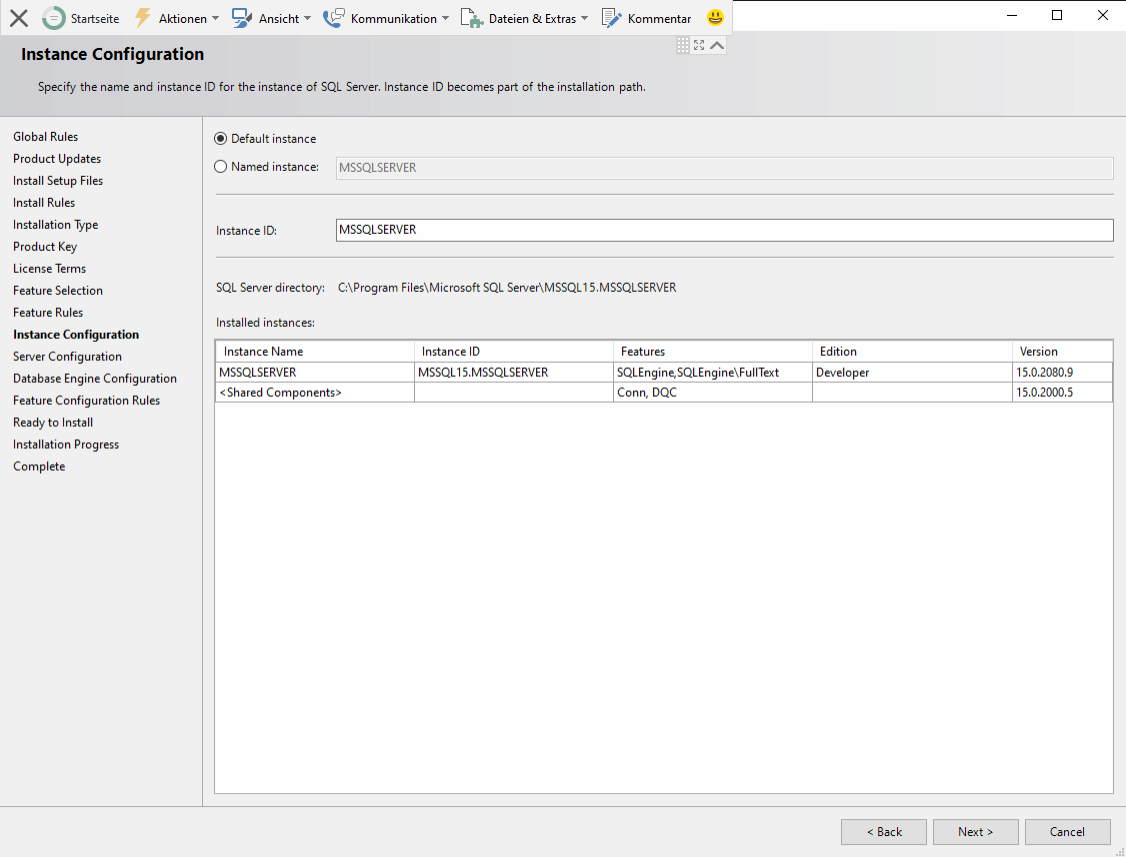Click the Next > button

[x=975, y=832]
